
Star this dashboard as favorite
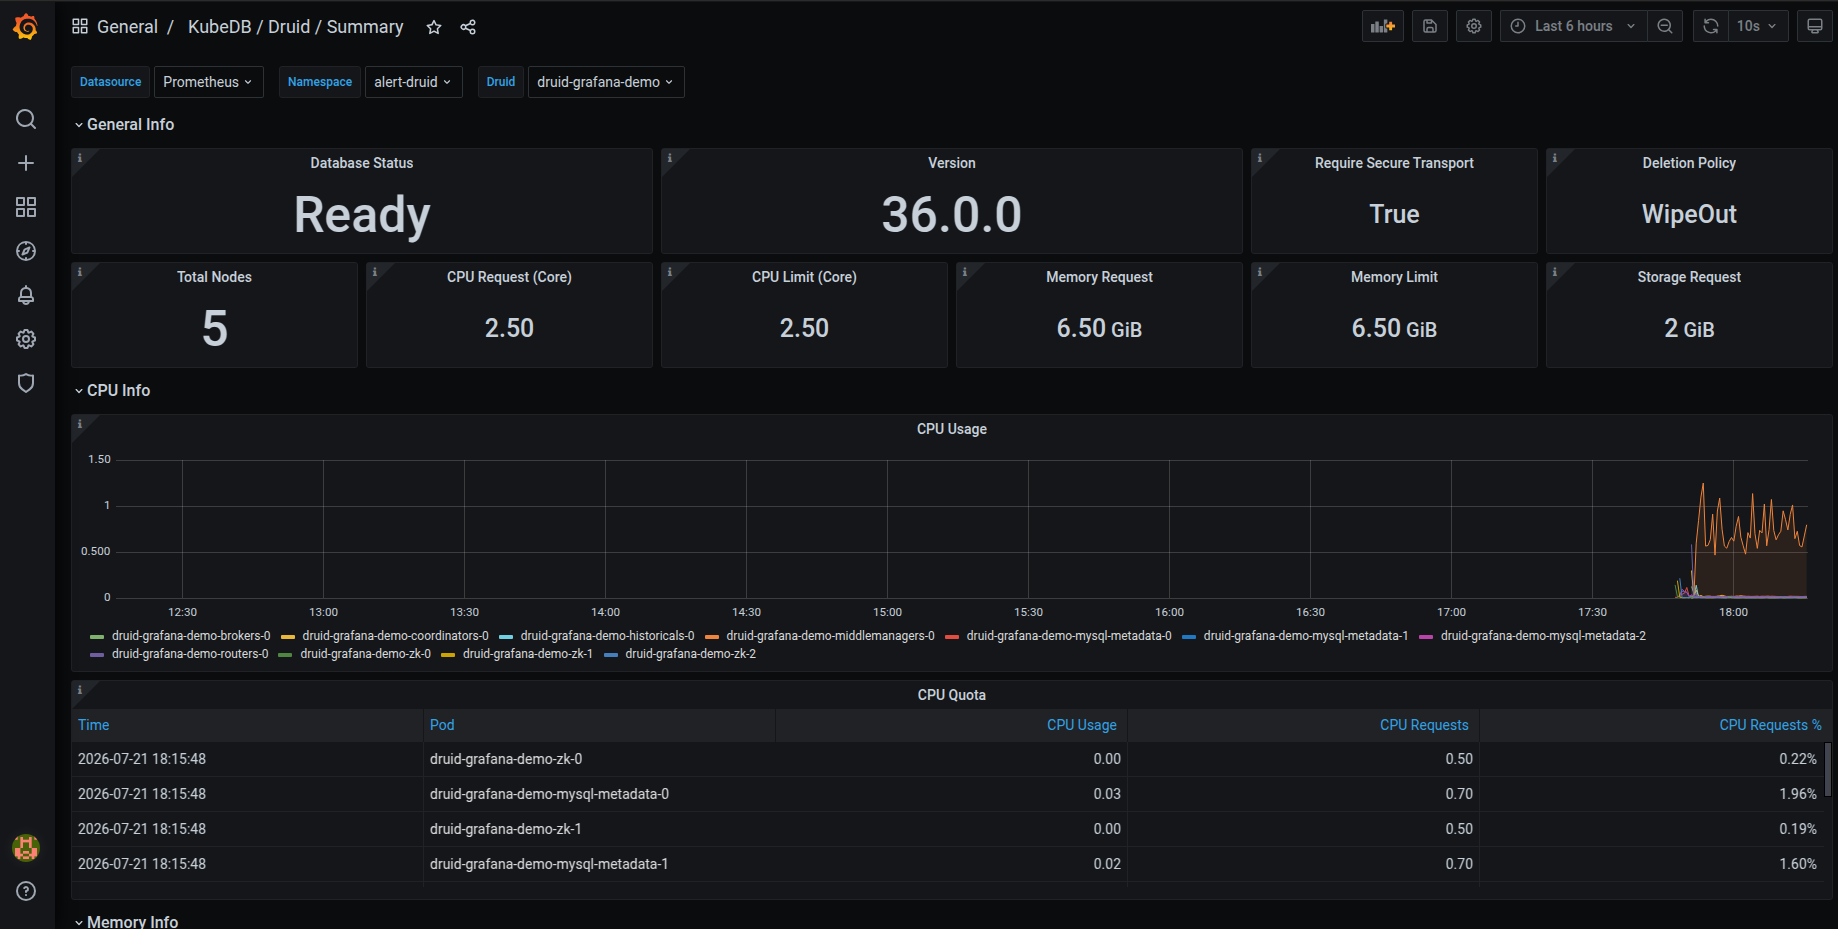pos(434,27)
